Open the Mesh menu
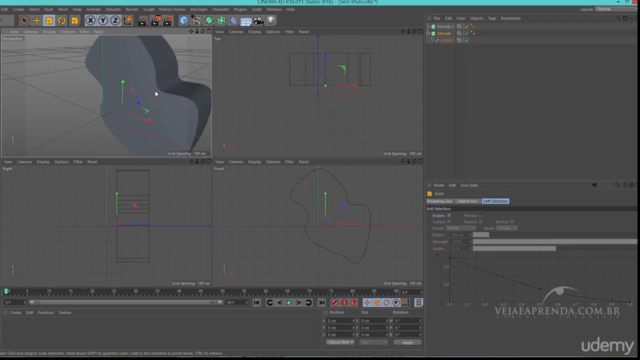The width and height of the screenshot is (640, 360). point(63,9)
